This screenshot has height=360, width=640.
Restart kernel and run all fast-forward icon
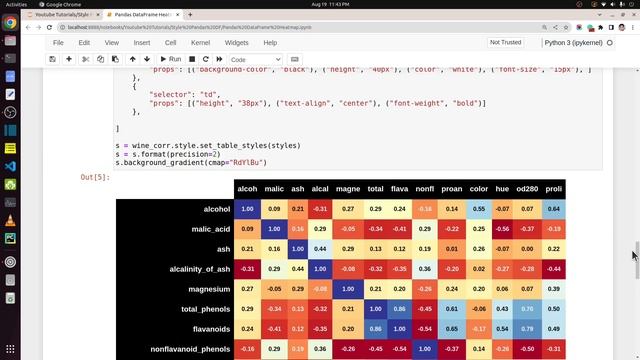(x=219, y=59)
